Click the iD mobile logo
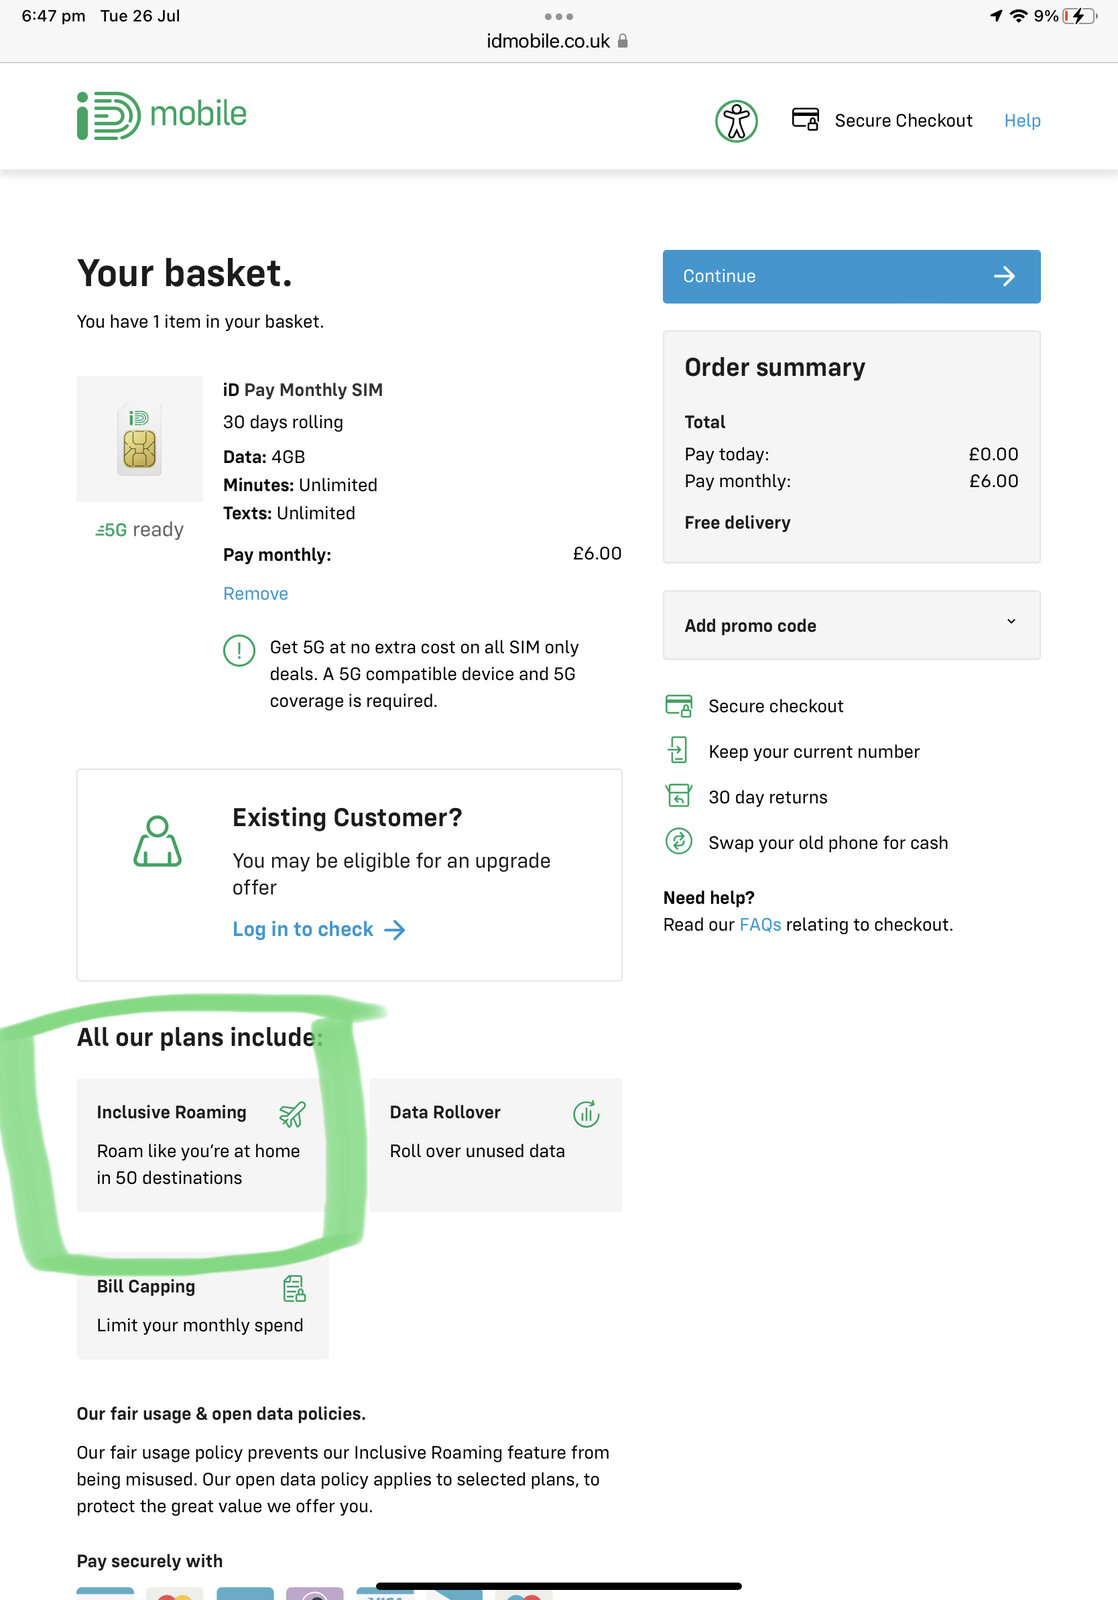 pos(162,116)
